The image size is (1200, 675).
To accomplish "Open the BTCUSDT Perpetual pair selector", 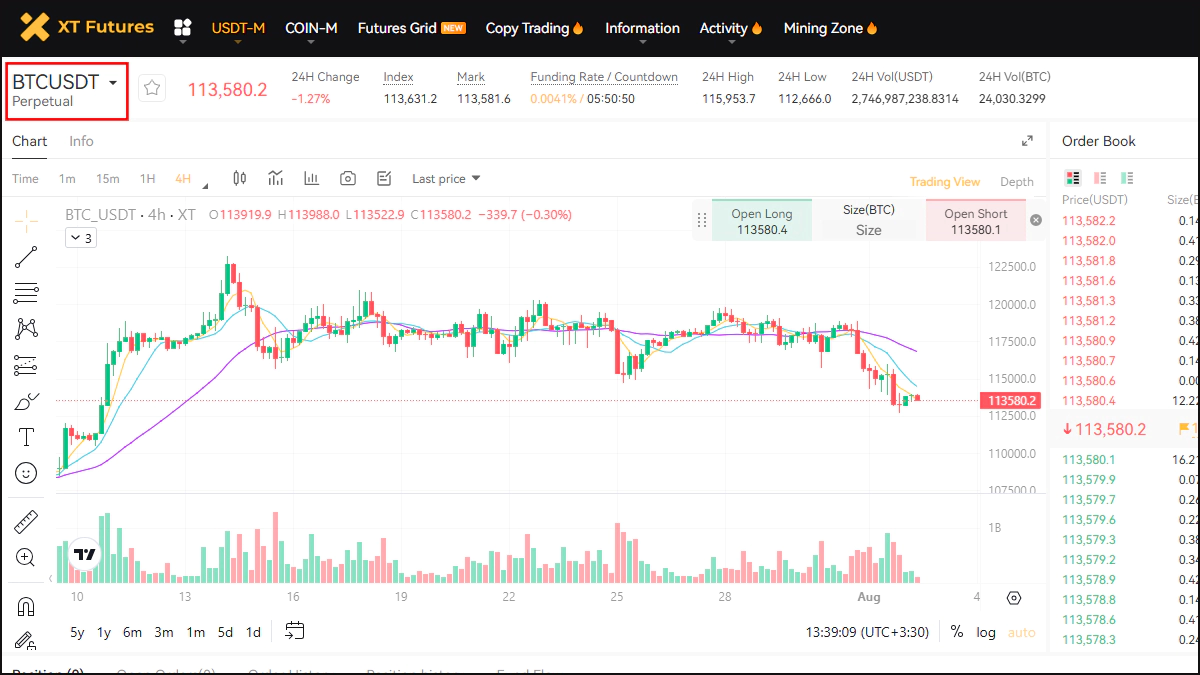I will 66,90.
